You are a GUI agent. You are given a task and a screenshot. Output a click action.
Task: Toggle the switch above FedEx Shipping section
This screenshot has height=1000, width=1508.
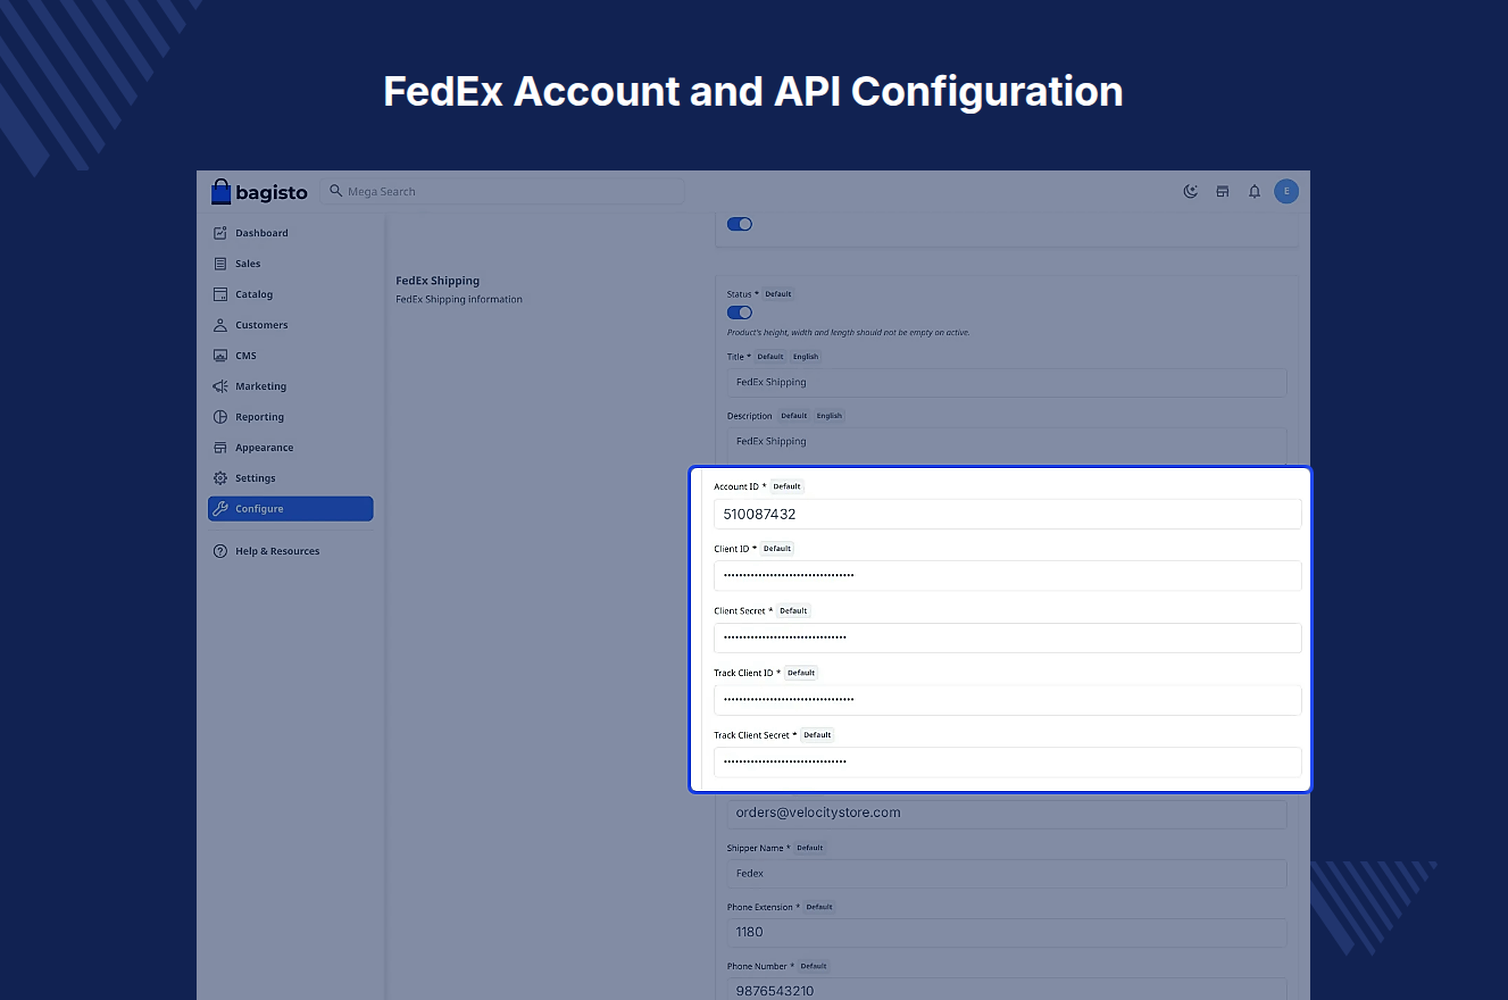pyautogui.click(x=739, y=224)
